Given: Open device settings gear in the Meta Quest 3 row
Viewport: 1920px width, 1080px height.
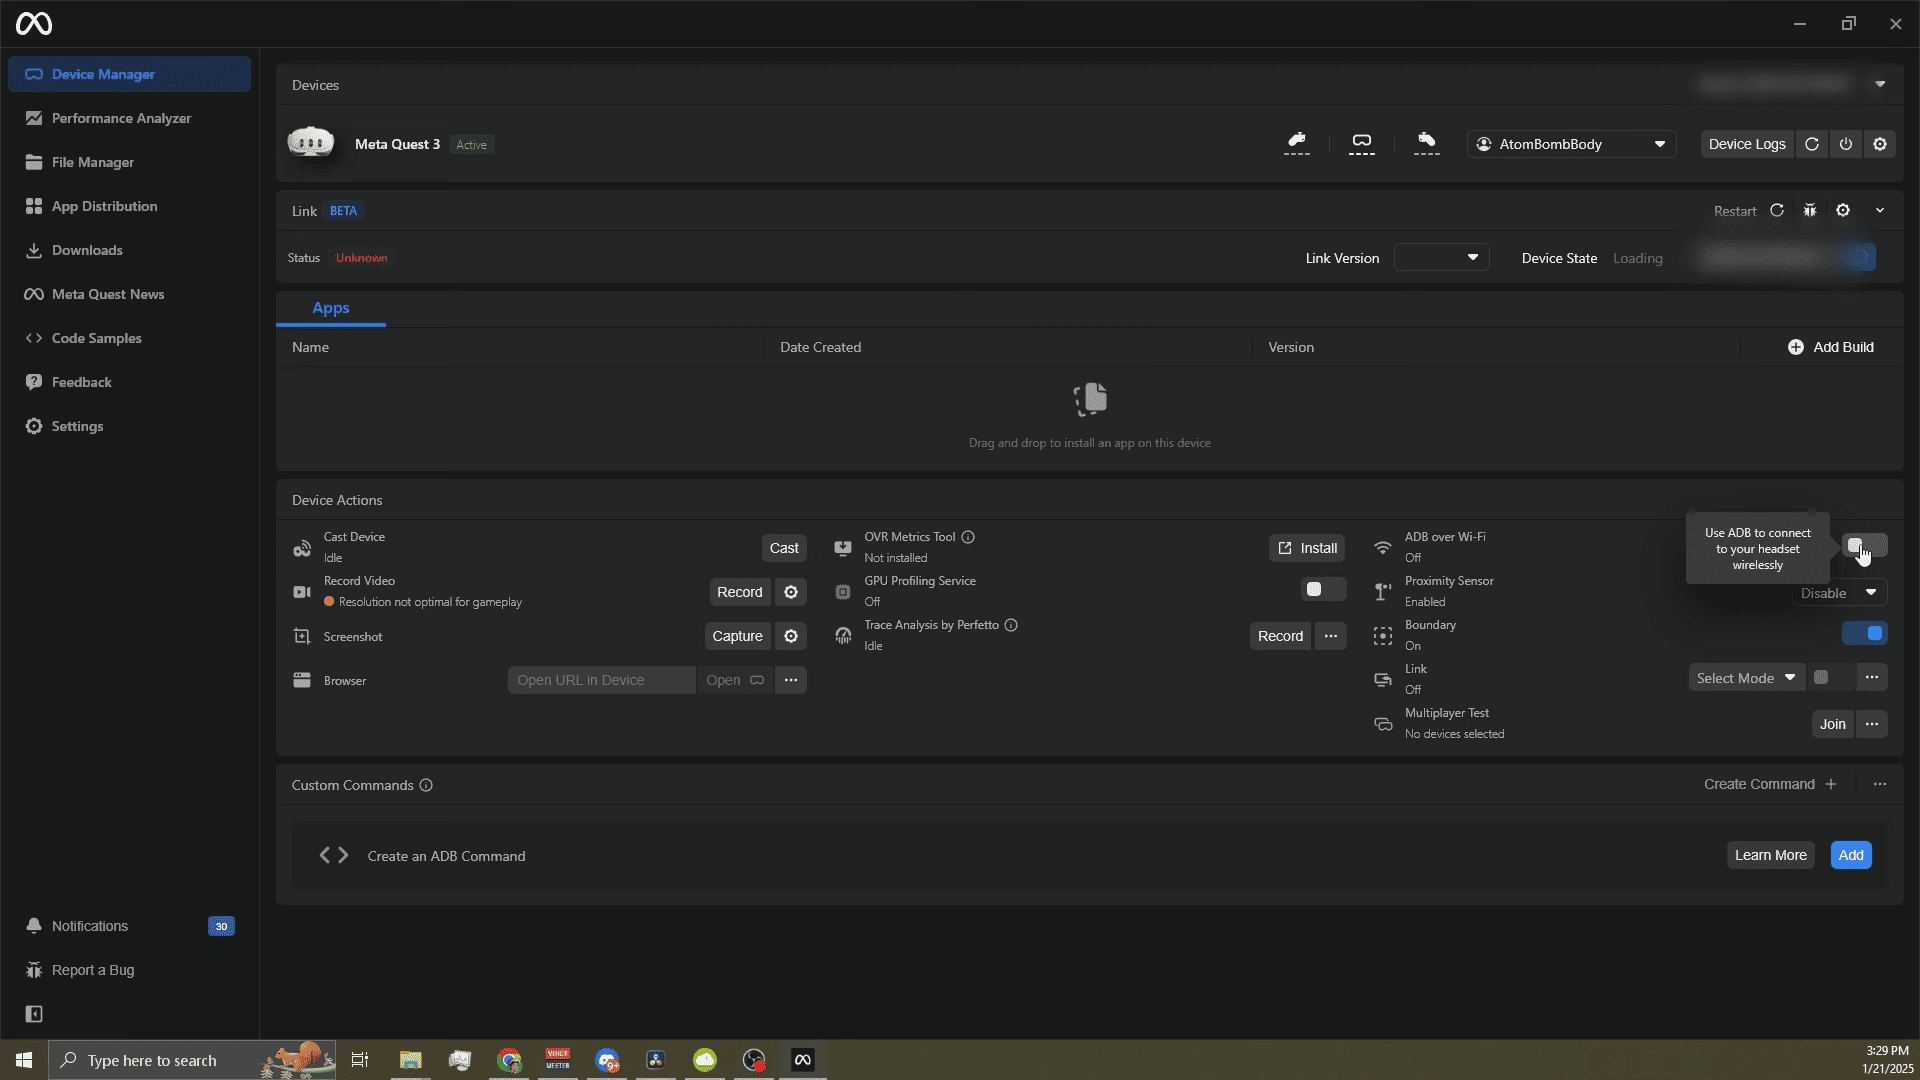Looking at the screenshot, I should (1880, 144).
